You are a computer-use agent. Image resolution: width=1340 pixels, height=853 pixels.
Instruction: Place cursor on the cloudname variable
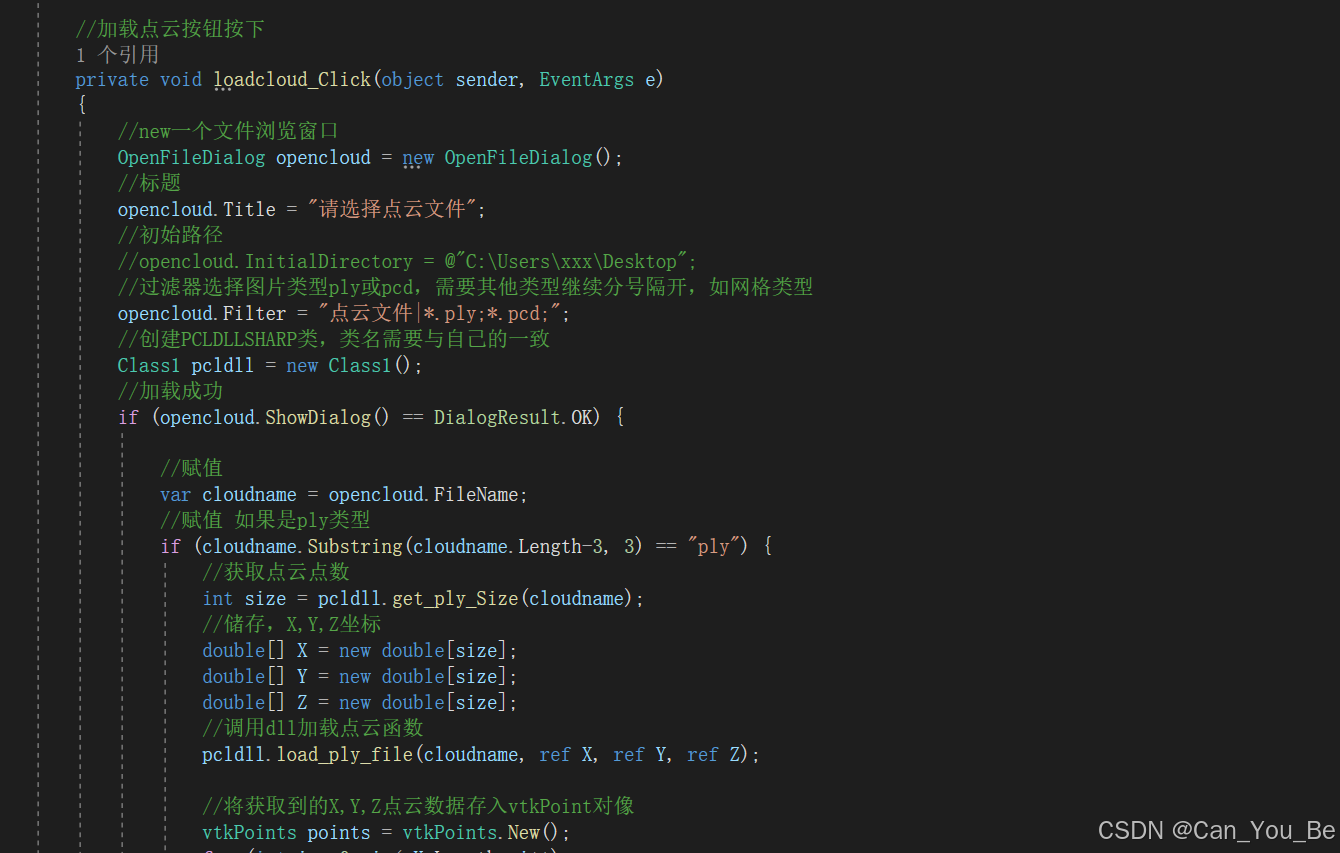click(x=248, y=494)
